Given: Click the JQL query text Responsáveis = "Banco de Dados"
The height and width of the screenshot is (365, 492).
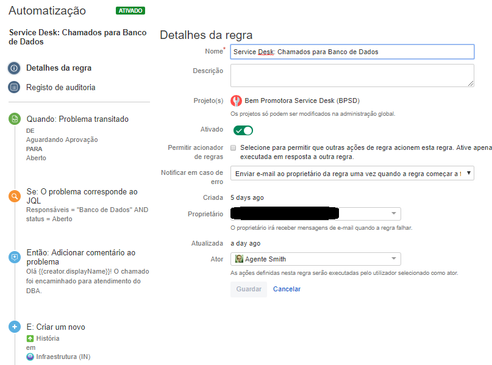Looking at the screenshot, I should tap(80, 210).
